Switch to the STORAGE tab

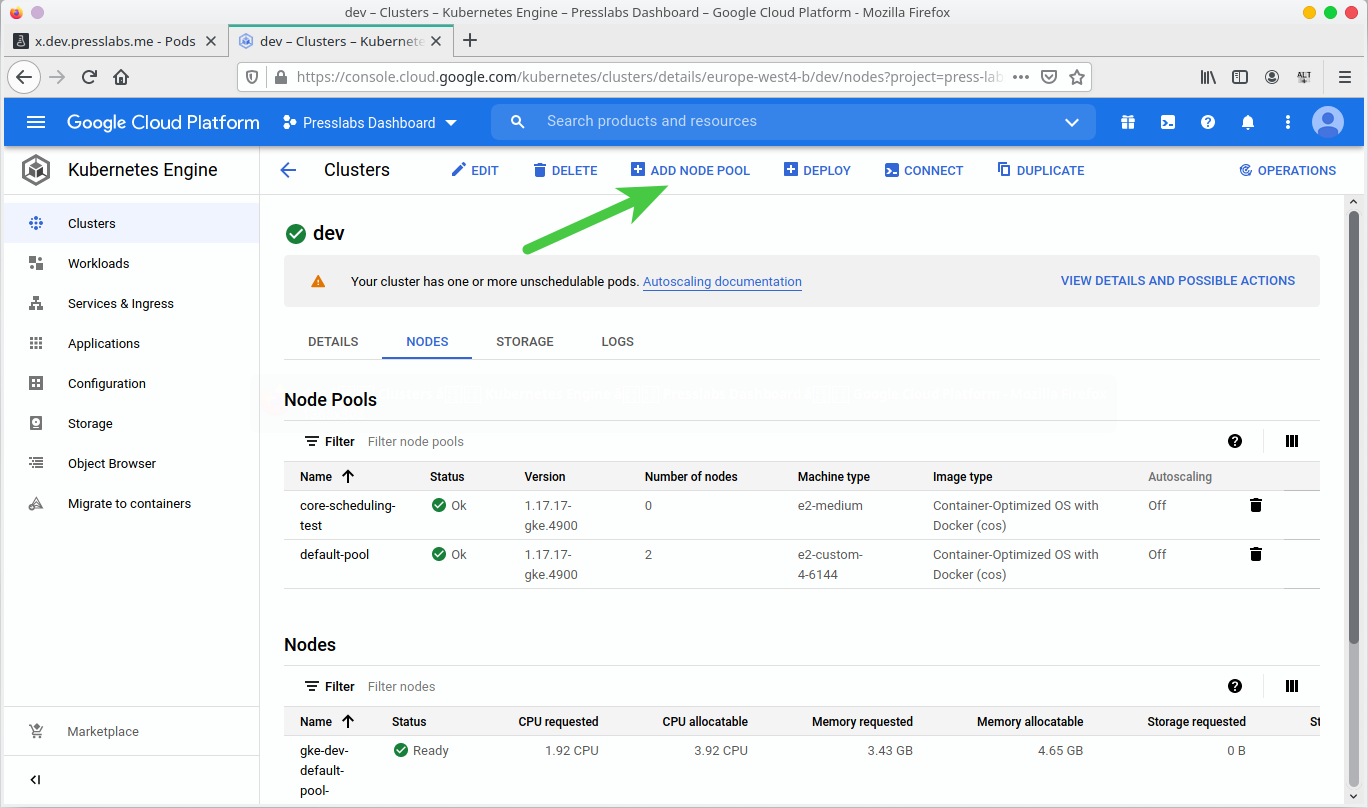[525, 341]
